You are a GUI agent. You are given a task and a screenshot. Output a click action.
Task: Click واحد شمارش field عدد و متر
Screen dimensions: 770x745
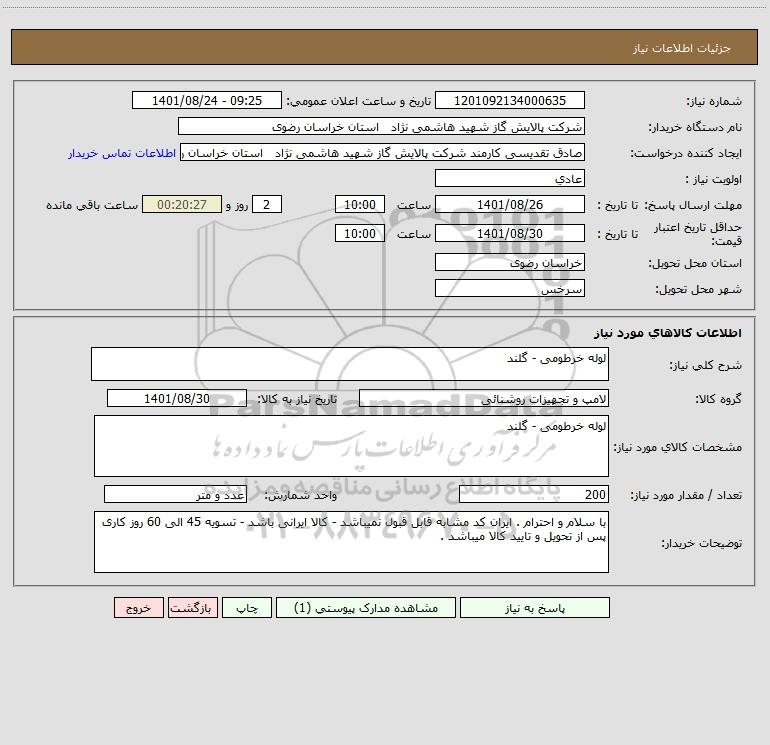point(175,495)
